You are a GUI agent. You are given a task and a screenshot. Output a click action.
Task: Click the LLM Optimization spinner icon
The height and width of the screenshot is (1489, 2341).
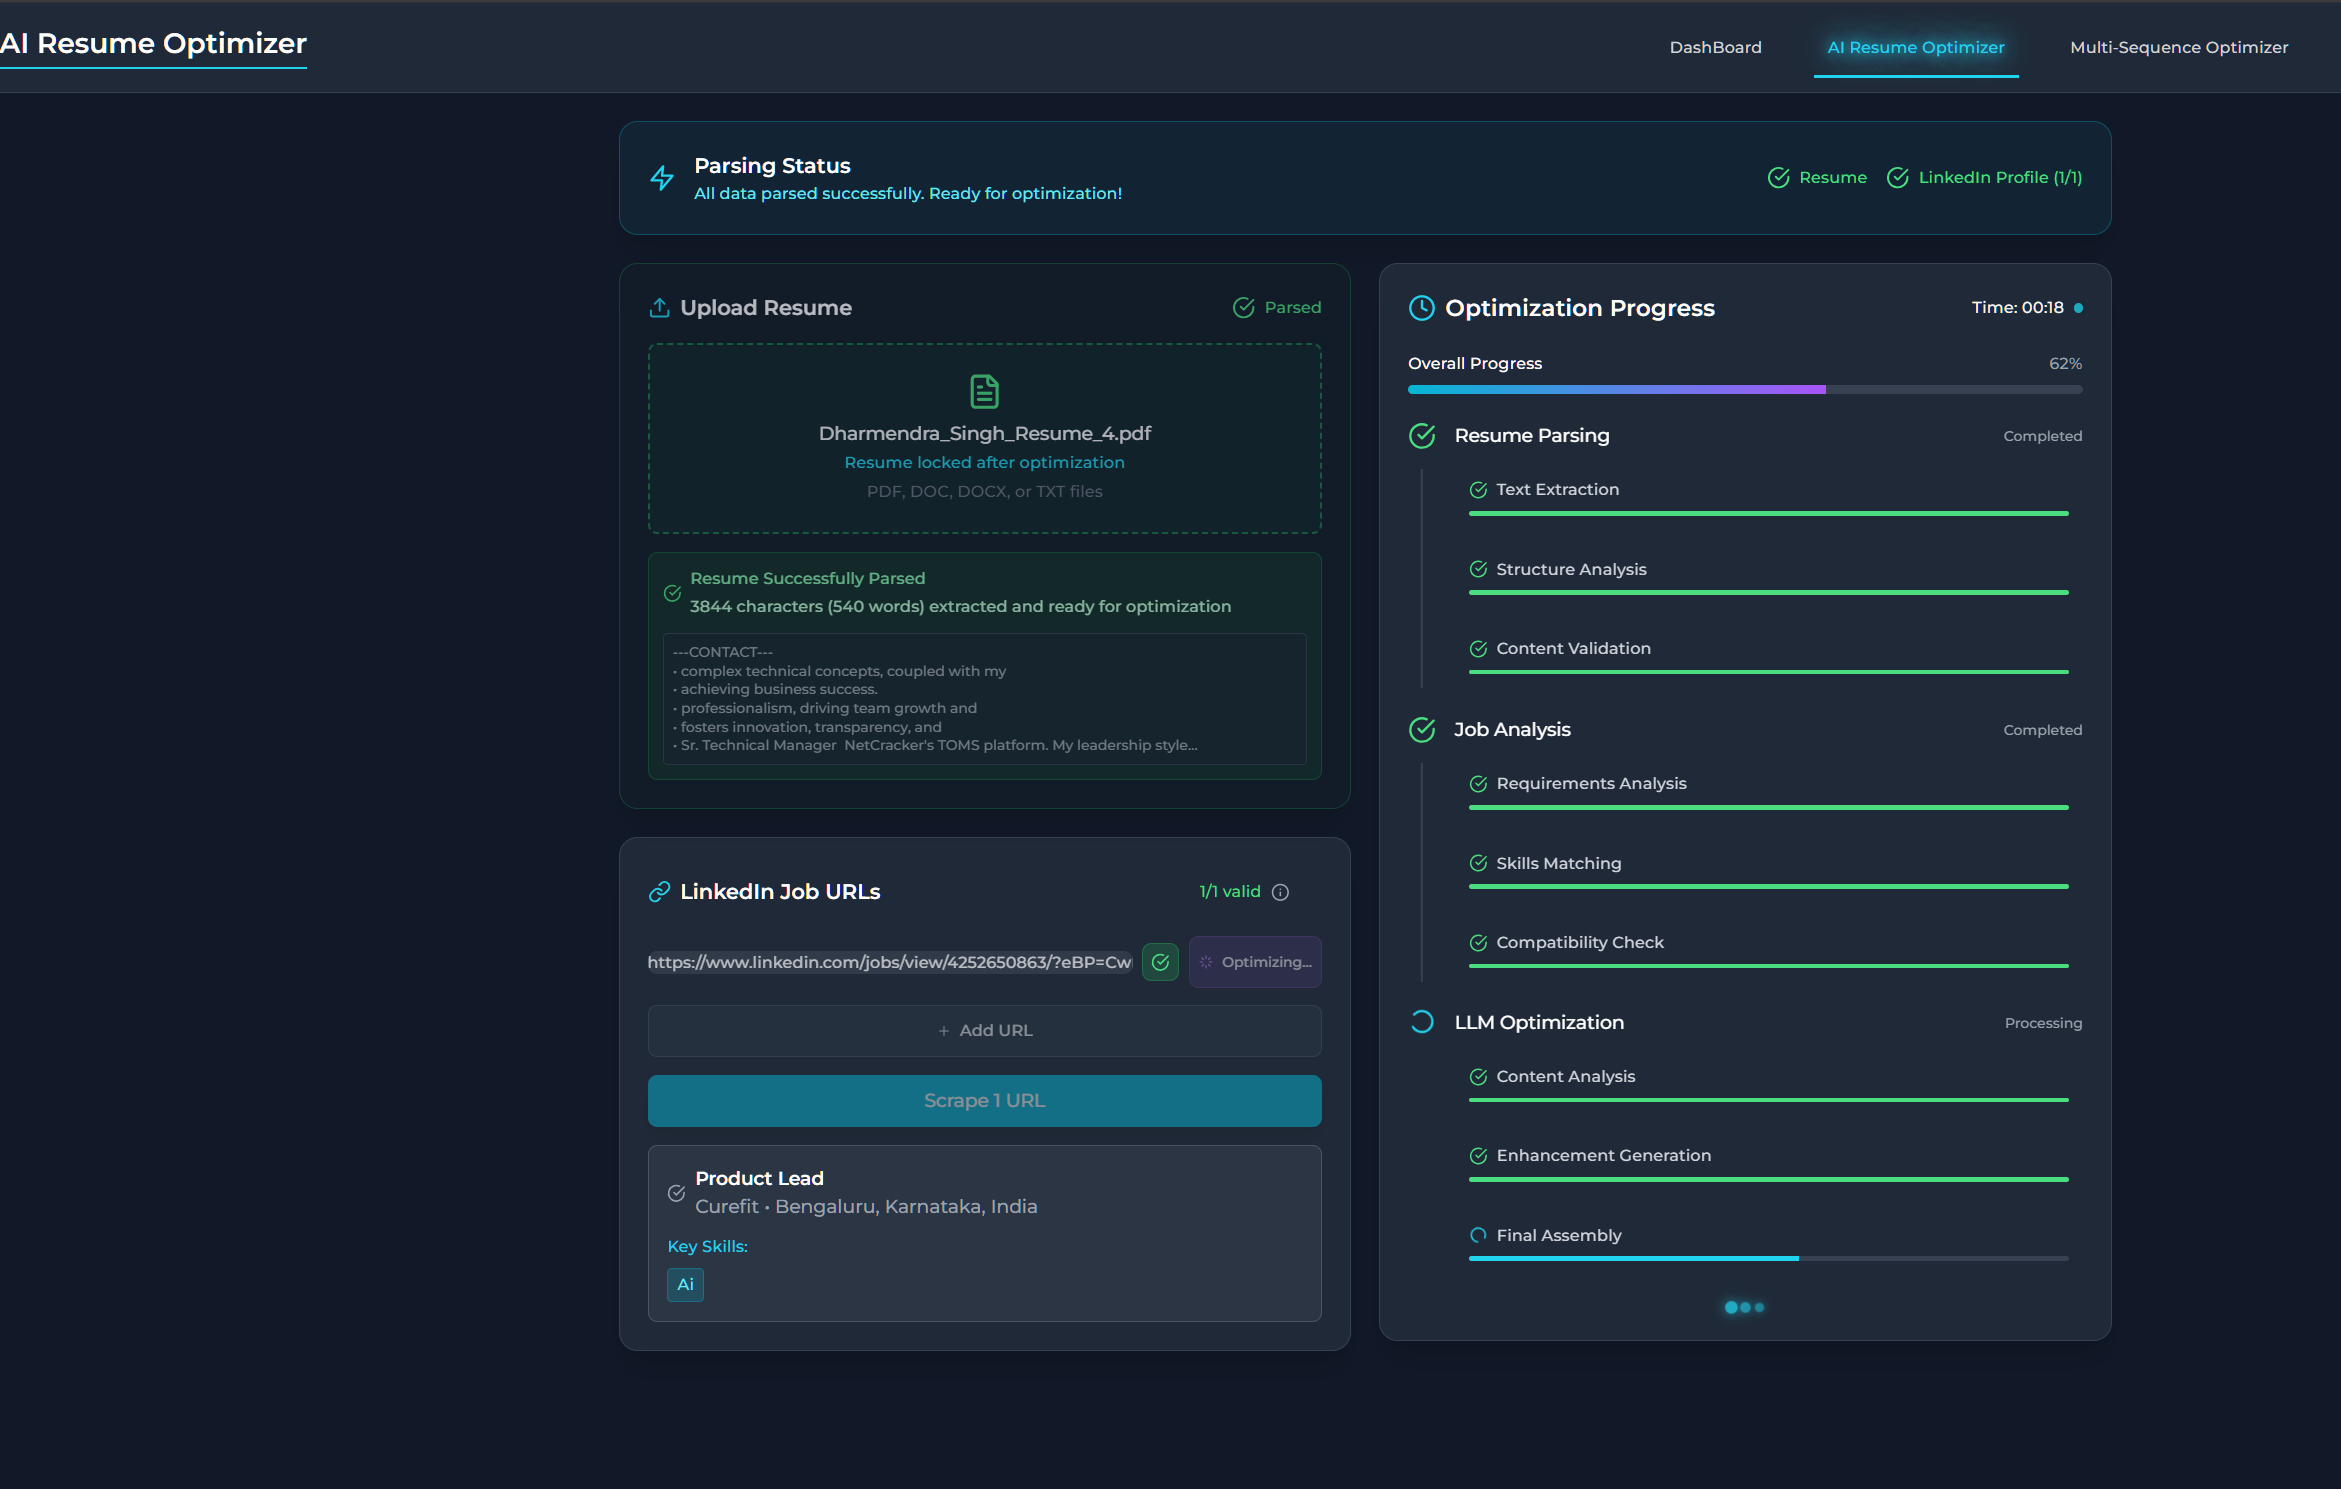coord(1421,1022)
